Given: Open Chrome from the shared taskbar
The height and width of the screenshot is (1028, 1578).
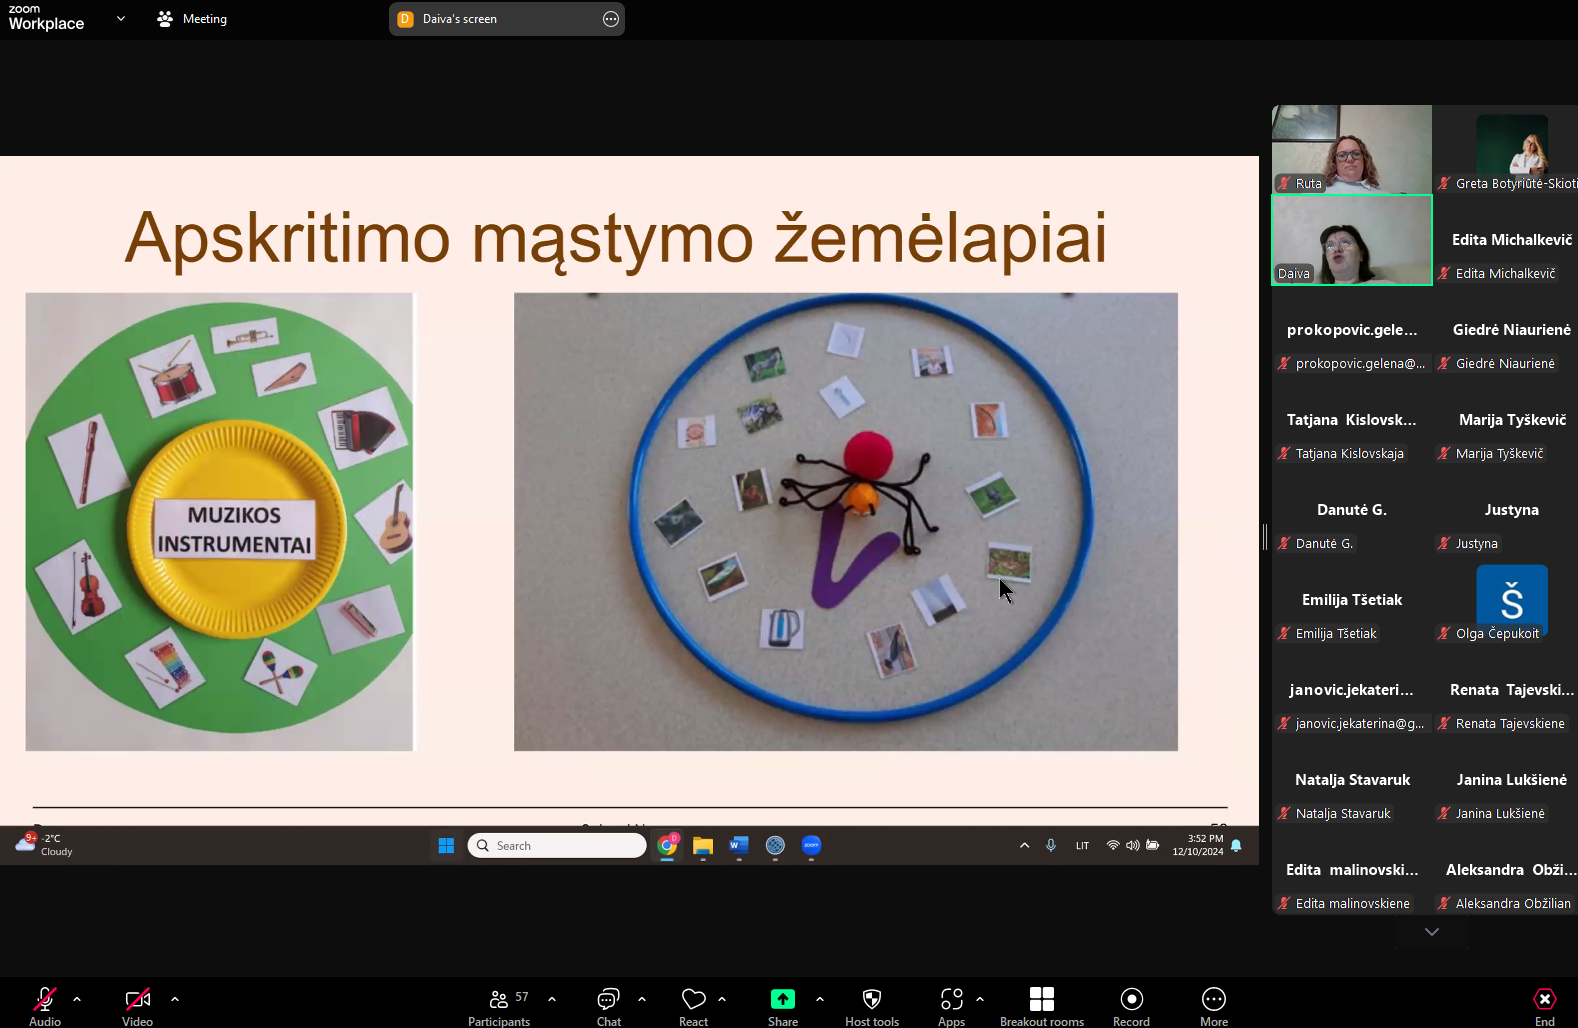Looking at the screenshot, I should [667, 845].
